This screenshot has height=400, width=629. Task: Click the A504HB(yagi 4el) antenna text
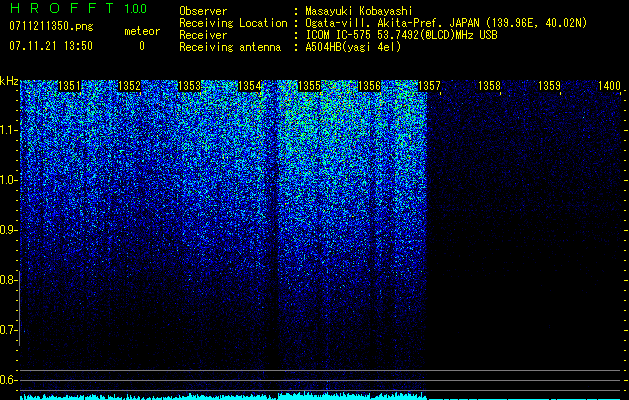point(353,47)
